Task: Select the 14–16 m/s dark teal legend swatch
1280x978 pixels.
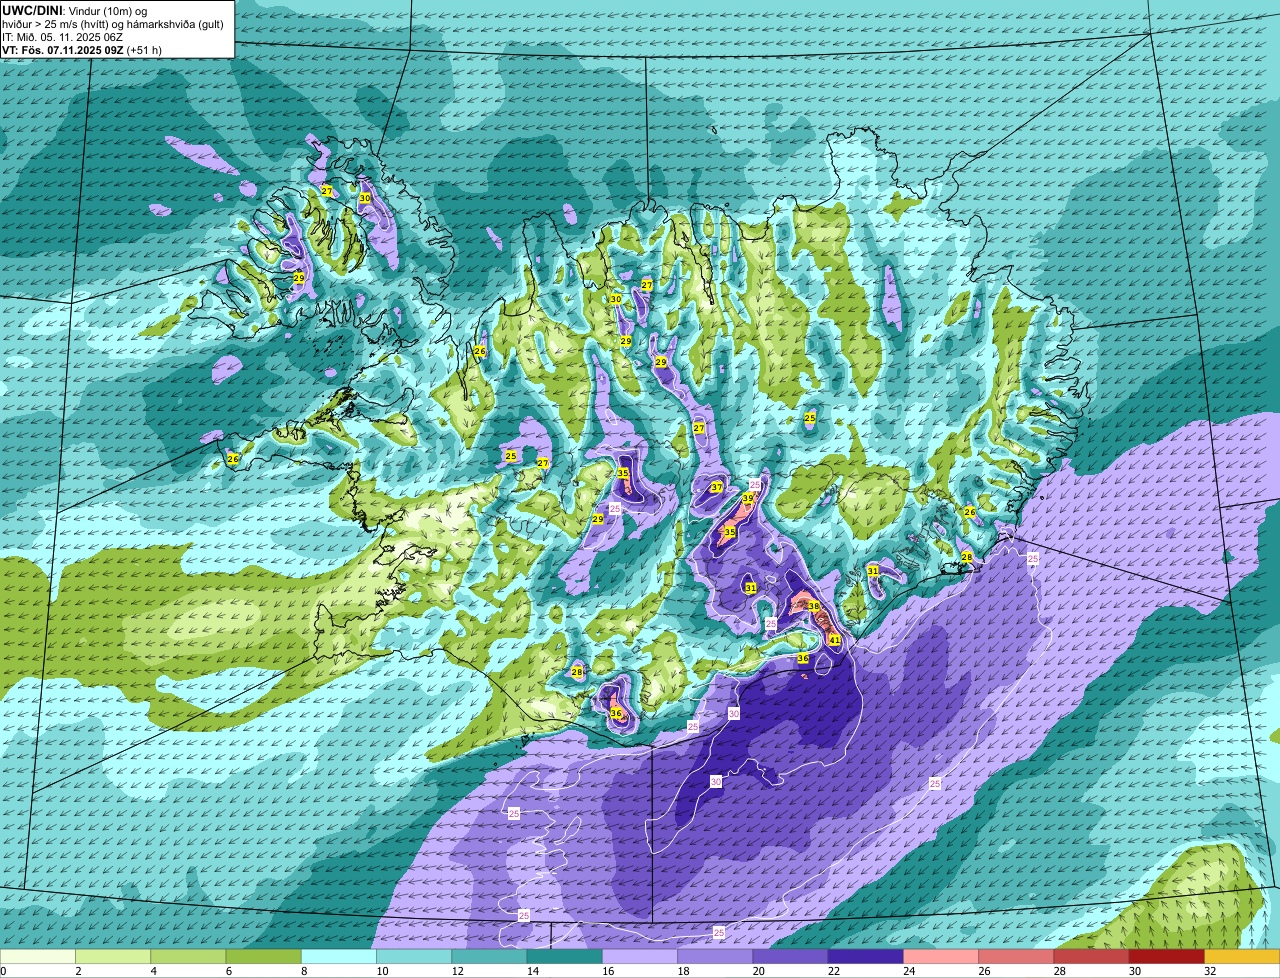Action: pyautogui.click(x=565, y=957)
